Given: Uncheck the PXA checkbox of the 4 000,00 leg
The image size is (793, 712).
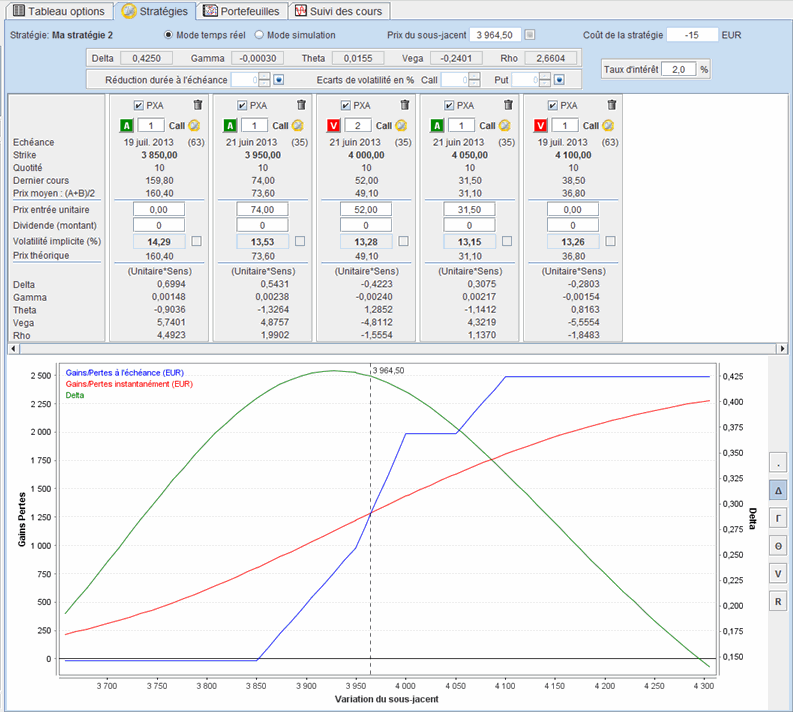Looking at the screenshot, I should (x=347, y=105).
